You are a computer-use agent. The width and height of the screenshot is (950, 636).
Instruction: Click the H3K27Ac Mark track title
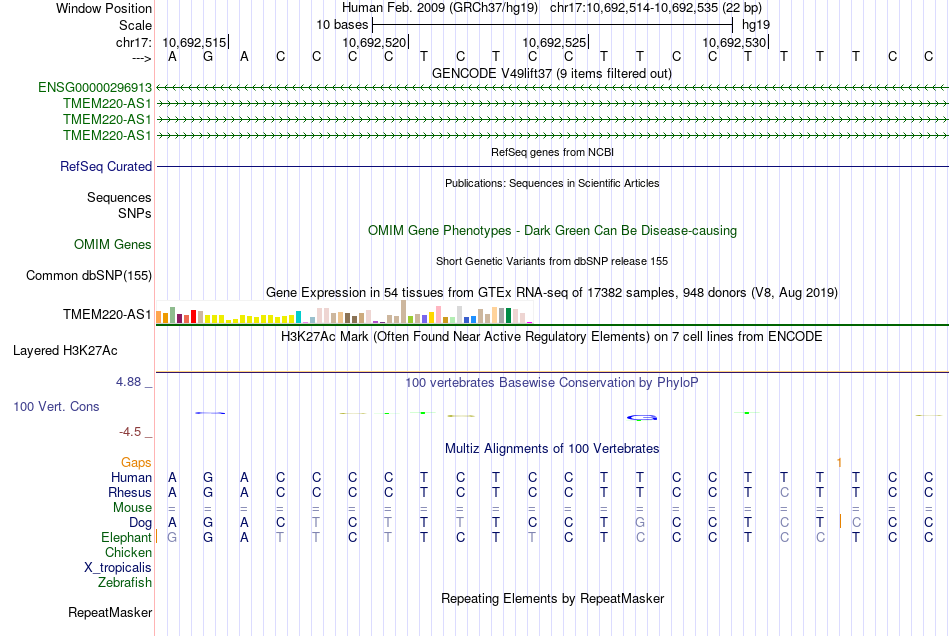click(552, 337)
